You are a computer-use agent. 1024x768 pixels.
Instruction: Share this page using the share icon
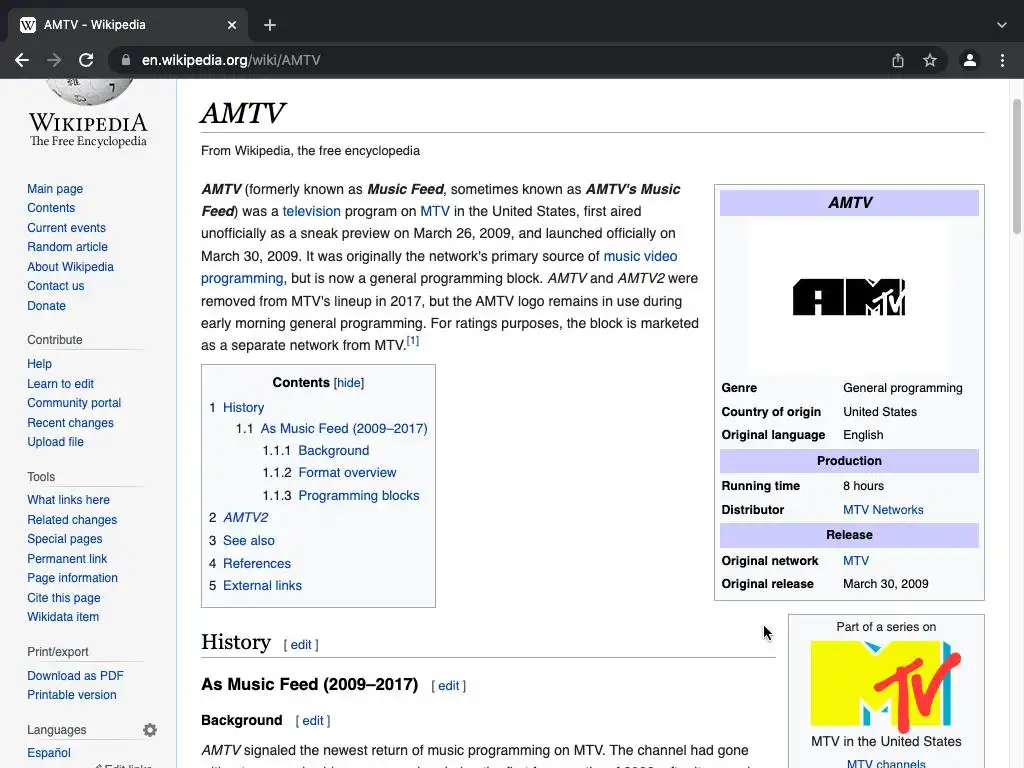click(x=898, y=60)
